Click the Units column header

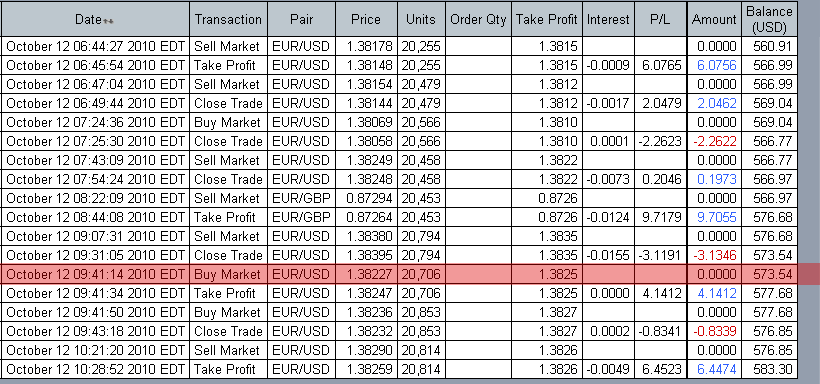click(x=421, y=19)
